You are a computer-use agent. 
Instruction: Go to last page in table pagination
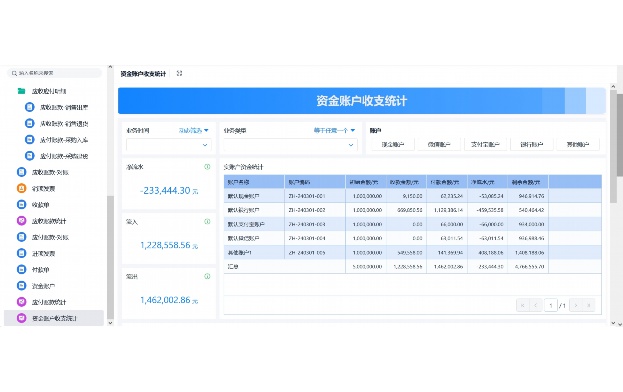pos(588,305)
